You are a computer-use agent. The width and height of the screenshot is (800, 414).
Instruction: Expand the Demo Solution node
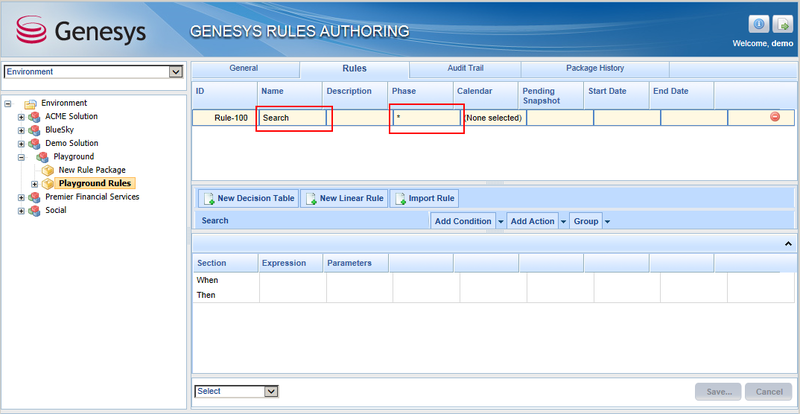tap(21, 143)
